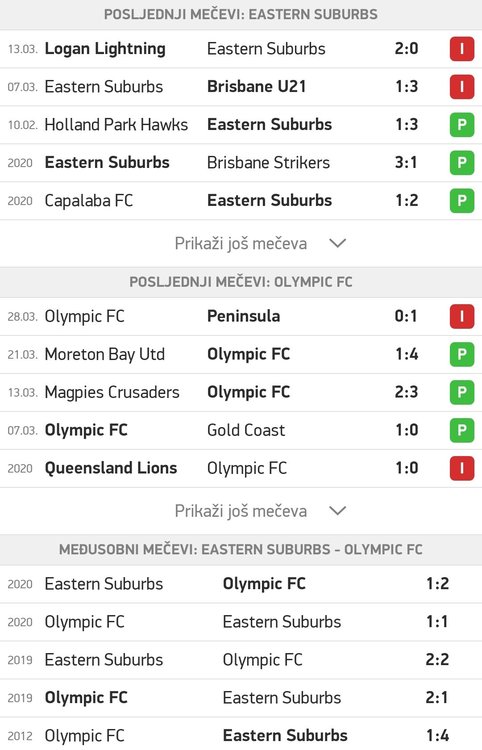Open Magpies Crusaders vs Olympic FC match
The height and width of the screenshot is (750, 482).
(x=241, y=392)
